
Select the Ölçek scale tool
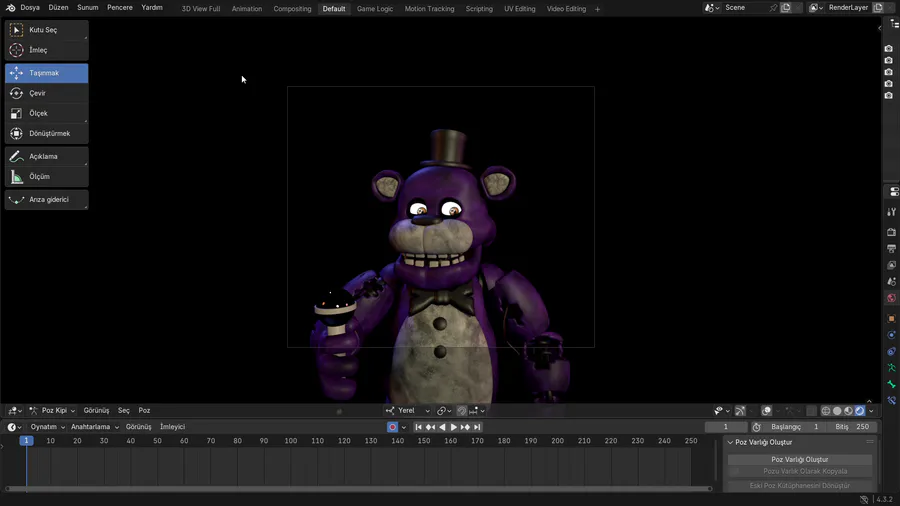tap(46, 113)
